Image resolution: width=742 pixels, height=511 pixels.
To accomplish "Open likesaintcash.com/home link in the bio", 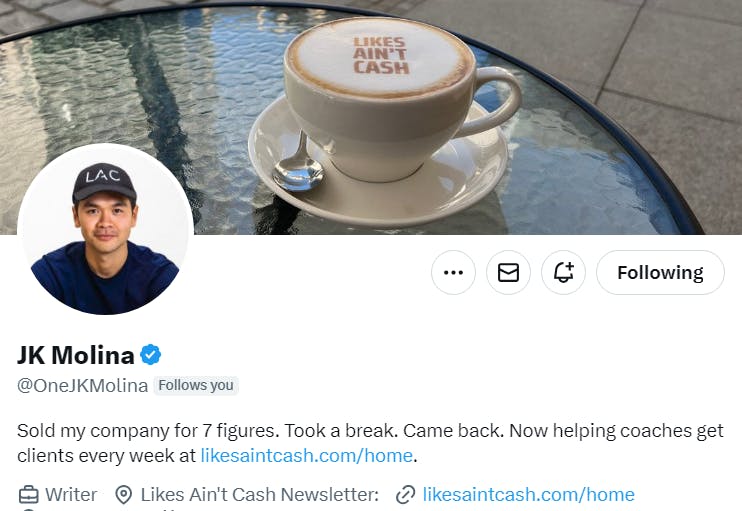I will point(307,456).
